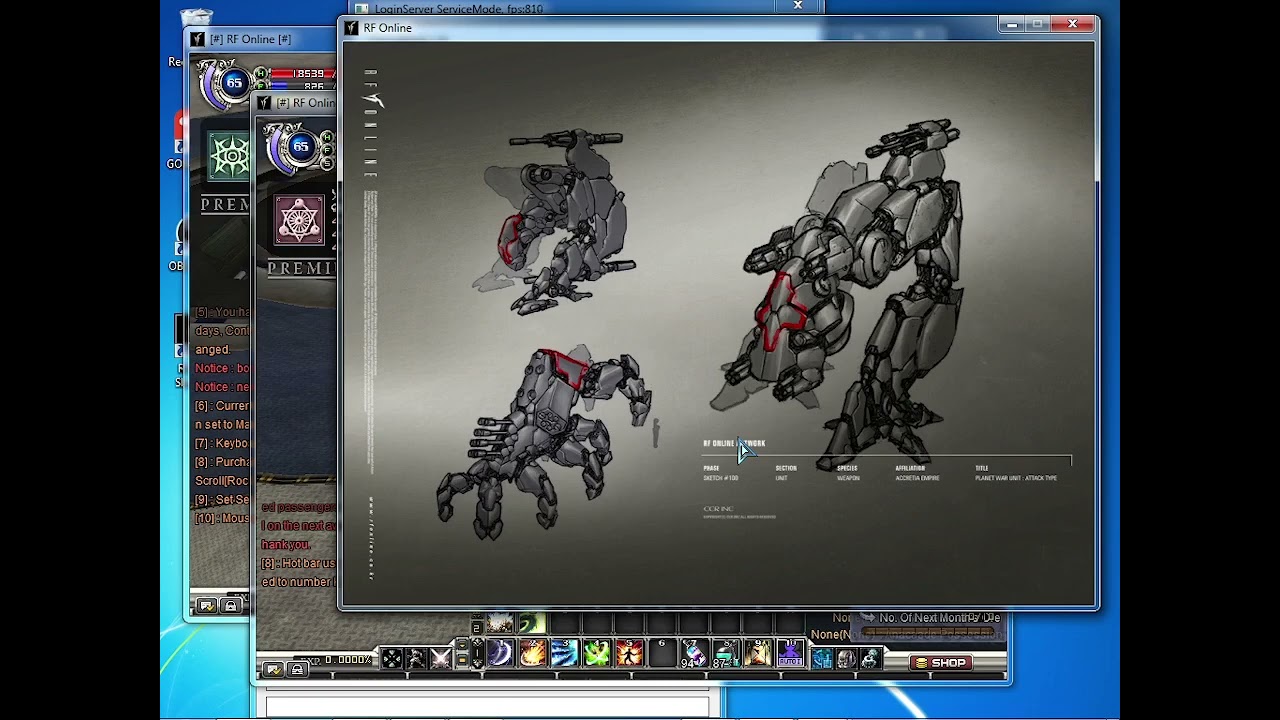
Task: Click the green emblem icon in back window
Action: click(230, 157)
